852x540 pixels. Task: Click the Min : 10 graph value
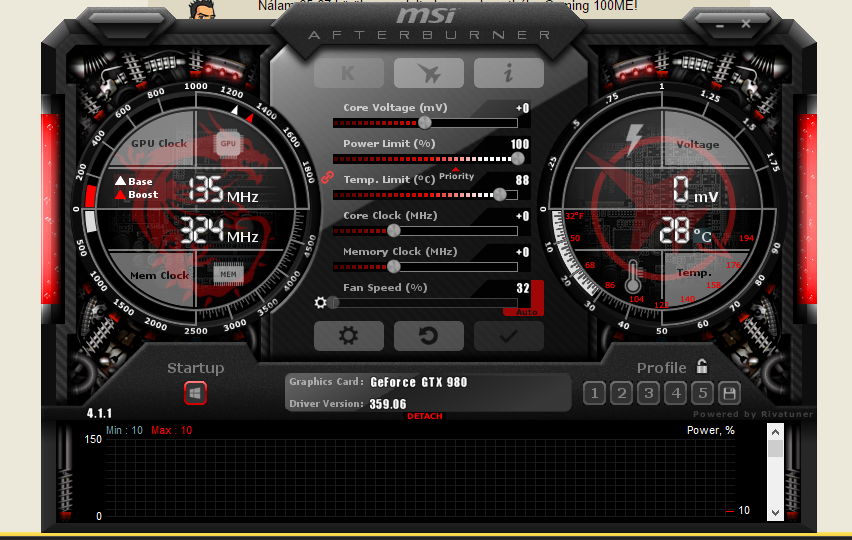coord(124,430)
